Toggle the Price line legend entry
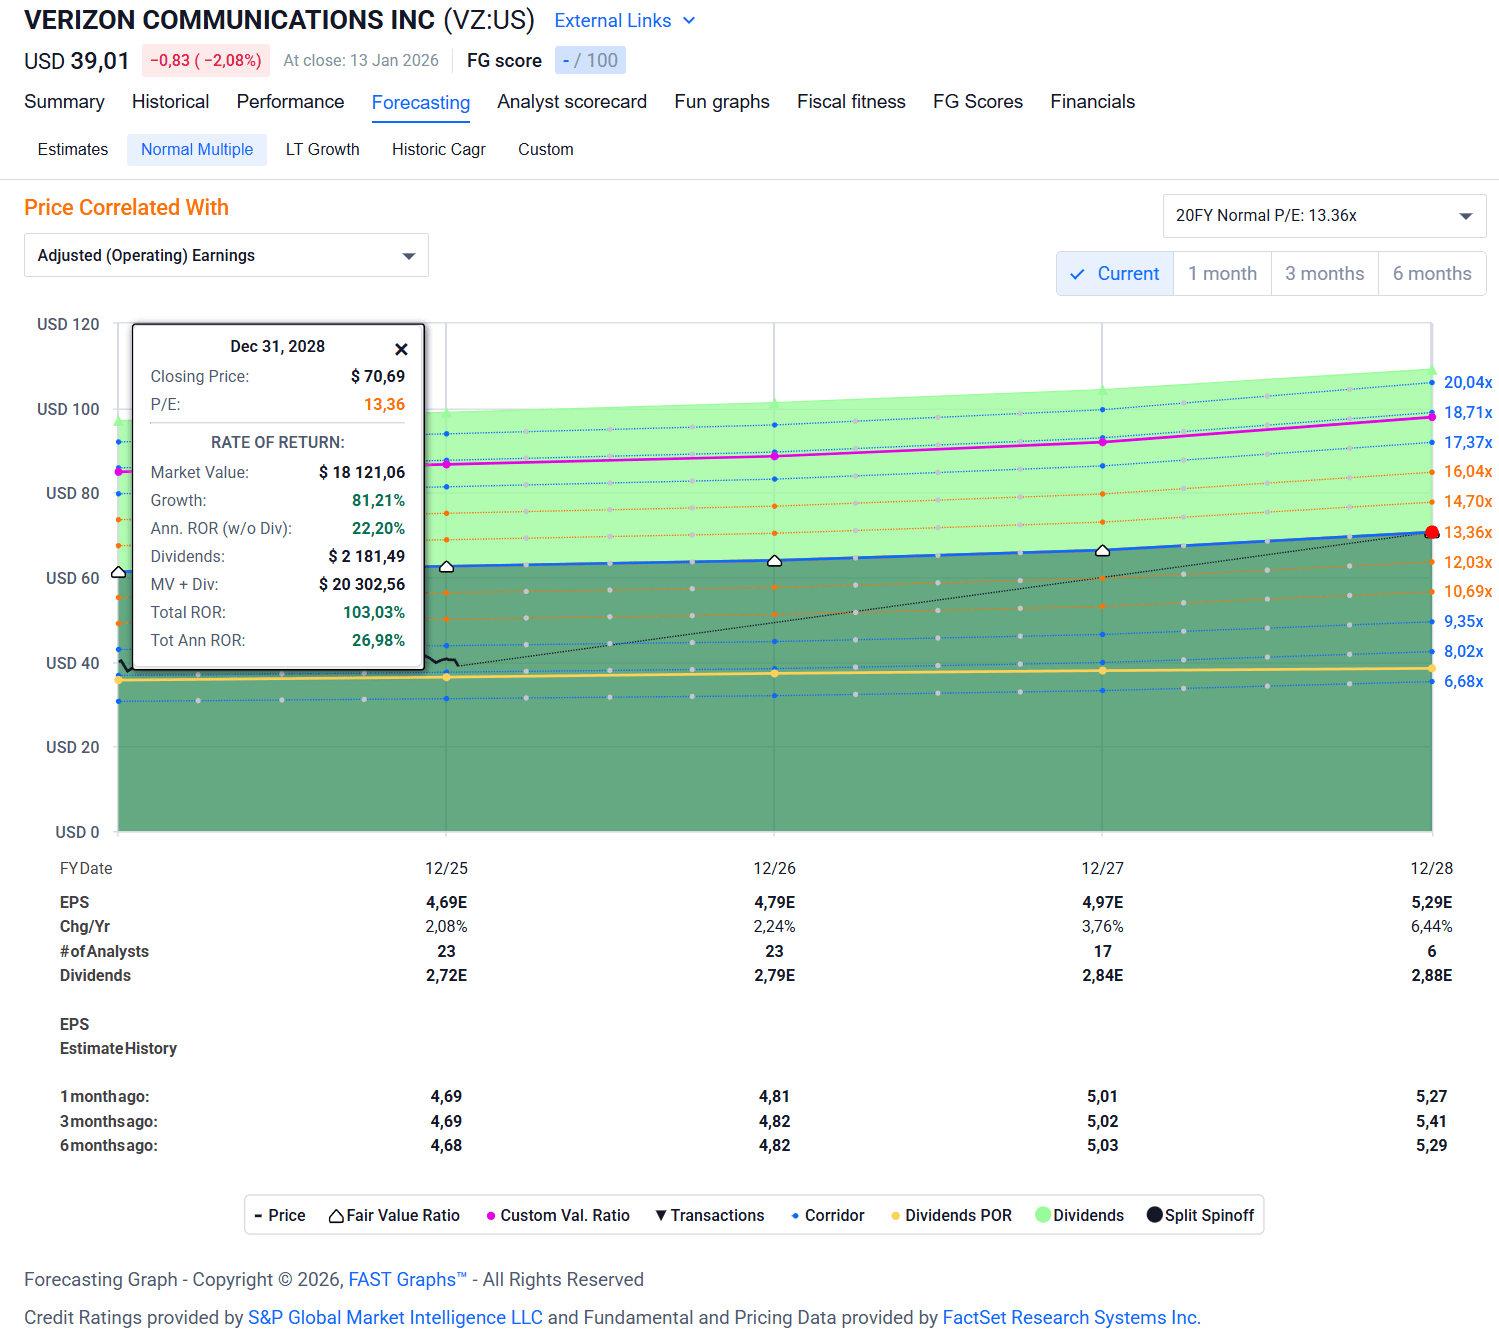 pos(280,1215)
